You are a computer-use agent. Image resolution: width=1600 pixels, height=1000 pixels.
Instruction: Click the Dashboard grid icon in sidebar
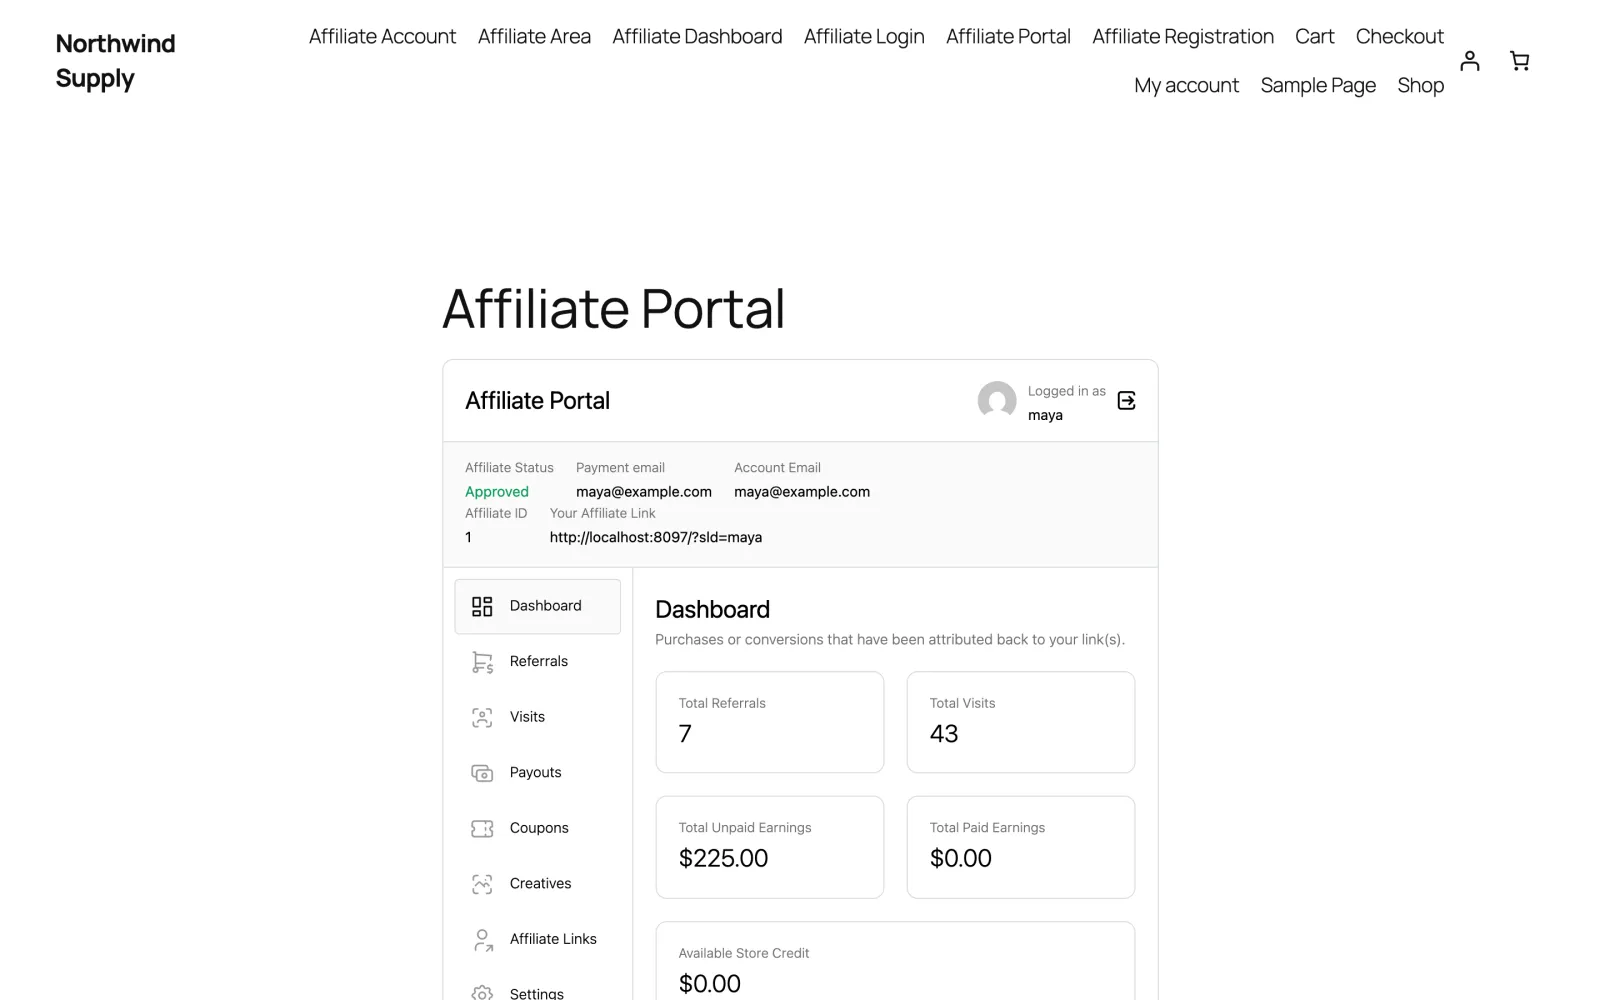tap(482, 606)
